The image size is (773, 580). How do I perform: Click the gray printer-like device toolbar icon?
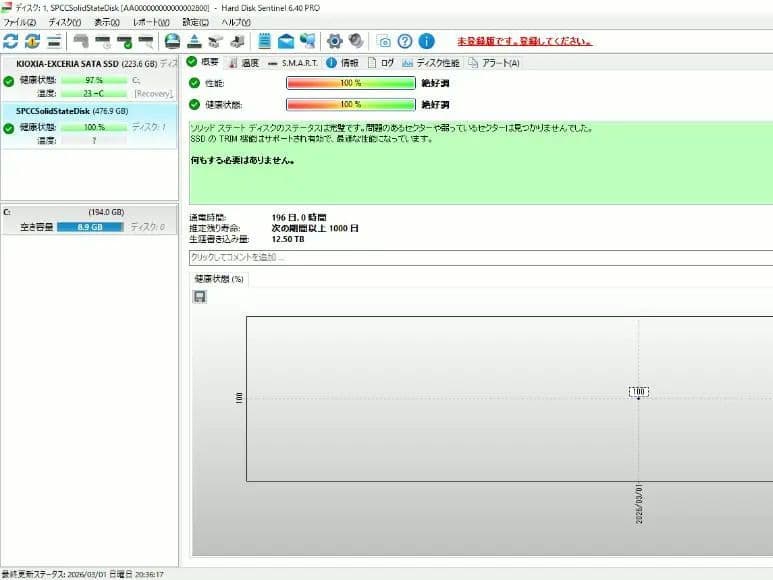[x=237, y=42]
